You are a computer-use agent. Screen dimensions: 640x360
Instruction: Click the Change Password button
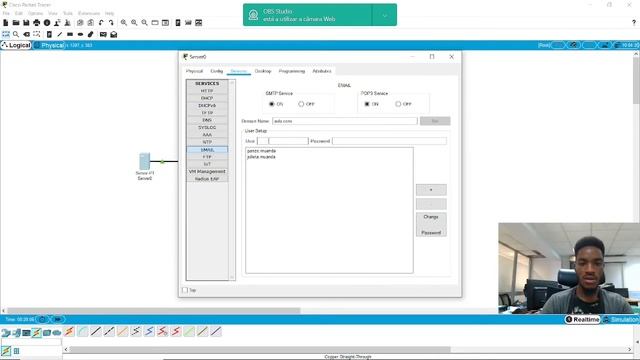pos(431,224)
